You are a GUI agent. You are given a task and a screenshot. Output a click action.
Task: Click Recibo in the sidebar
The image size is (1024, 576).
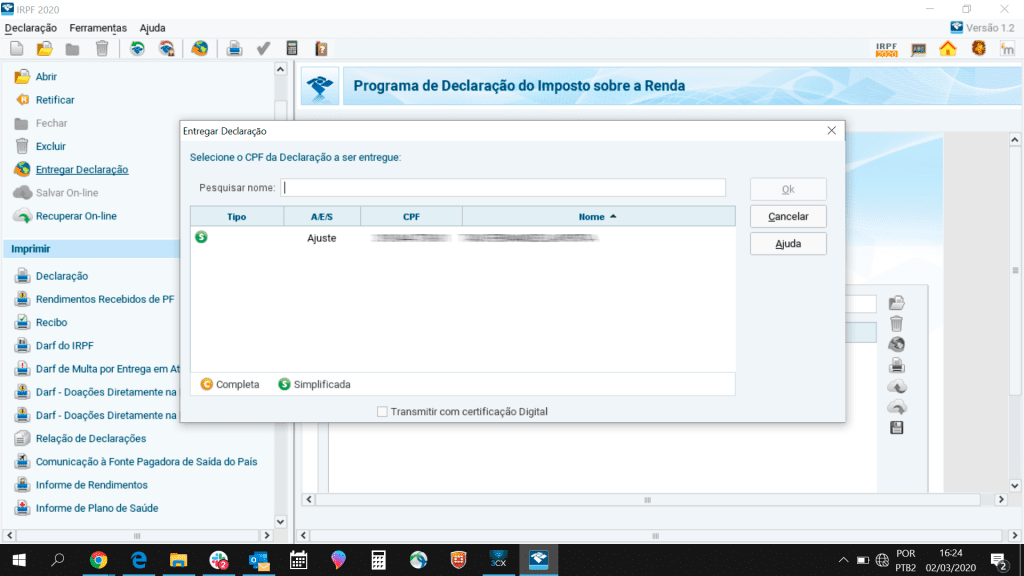pyautogui.click(x=51, y=323)
